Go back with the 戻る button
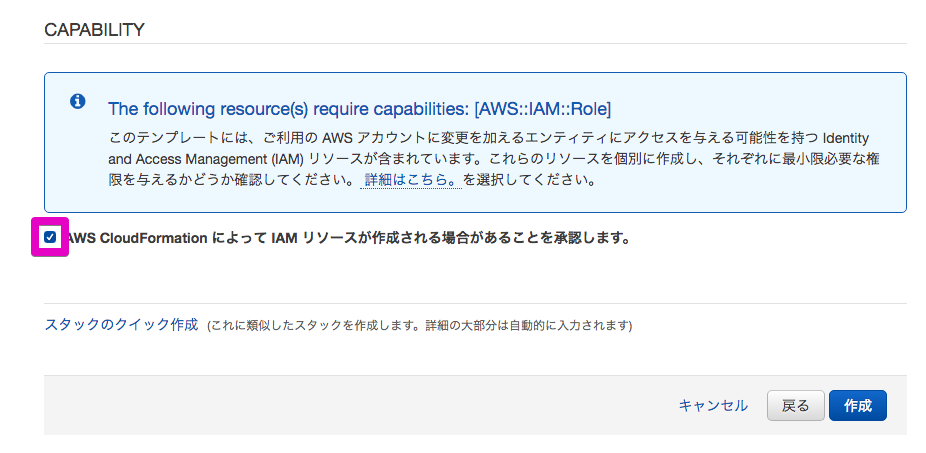The width and height of the screenshot is (926, 453). click(x=795, y=405)
